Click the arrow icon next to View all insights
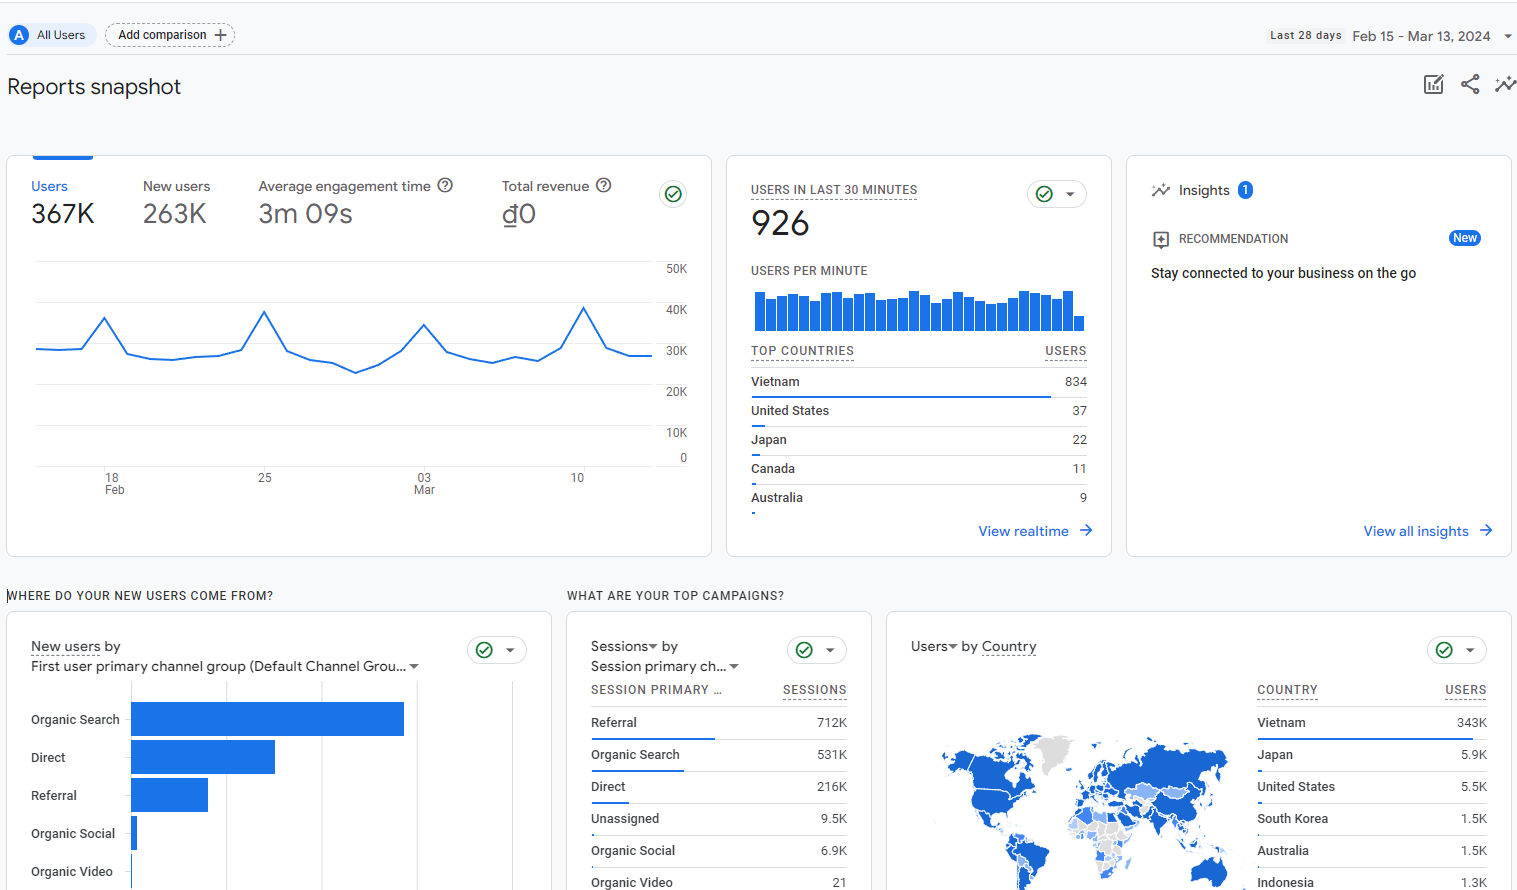The image size is (1517, 890). [x=1486, y=531]
